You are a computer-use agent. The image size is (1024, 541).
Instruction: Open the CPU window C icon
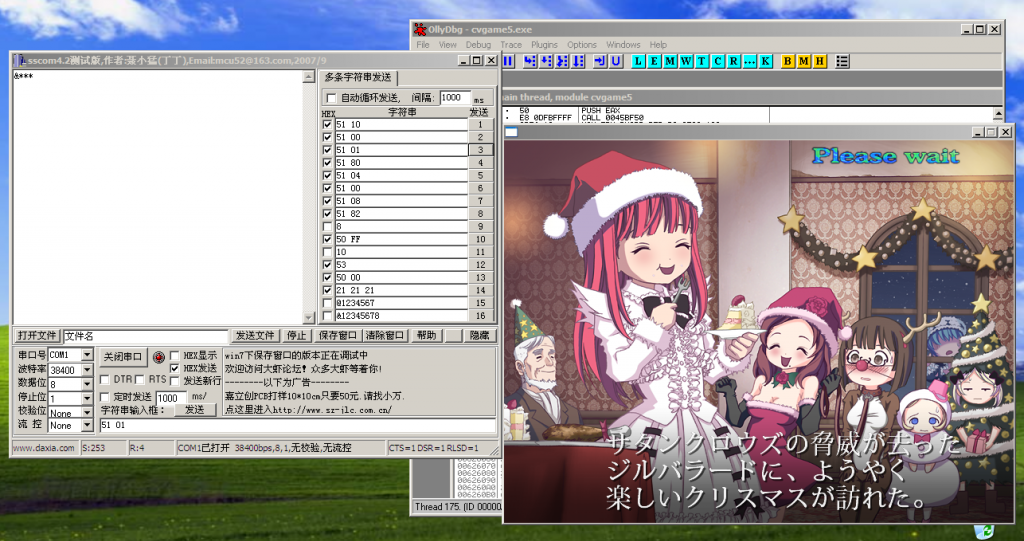click(x=718, y=61)
